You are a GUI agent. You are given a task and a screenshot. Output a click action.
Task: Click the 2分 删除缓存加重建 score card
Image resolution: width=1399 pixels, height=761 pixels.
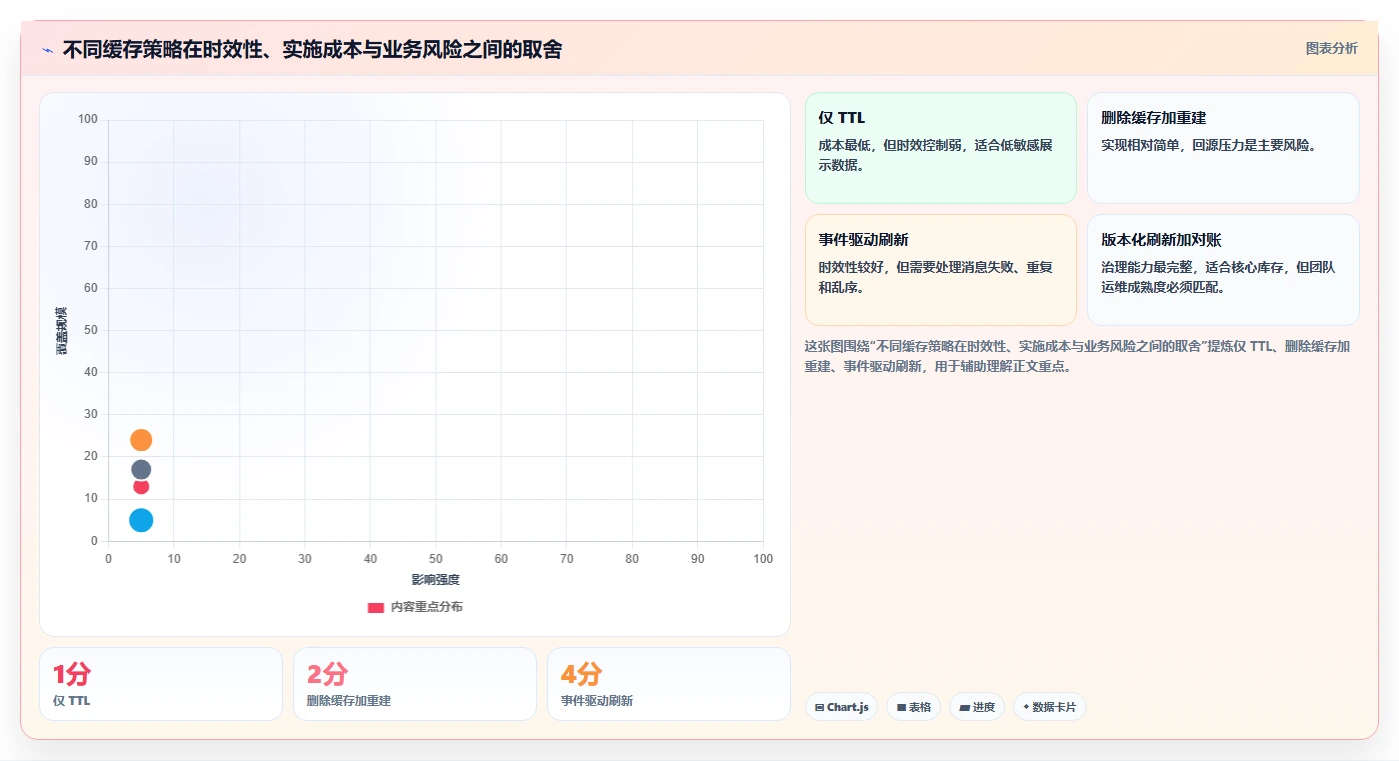click(415, 684)
